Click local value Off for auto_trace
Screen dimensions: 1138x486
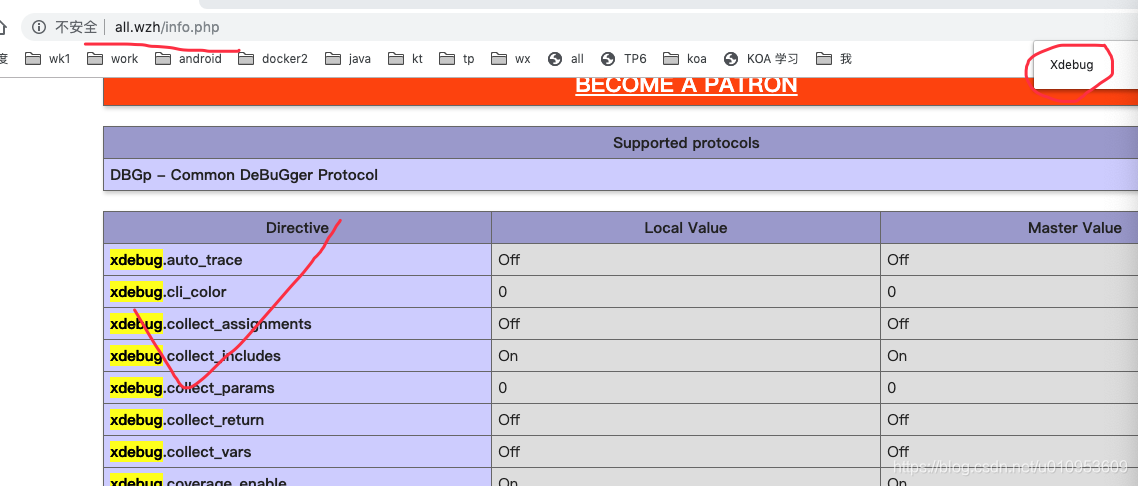[x=509, y=260]
